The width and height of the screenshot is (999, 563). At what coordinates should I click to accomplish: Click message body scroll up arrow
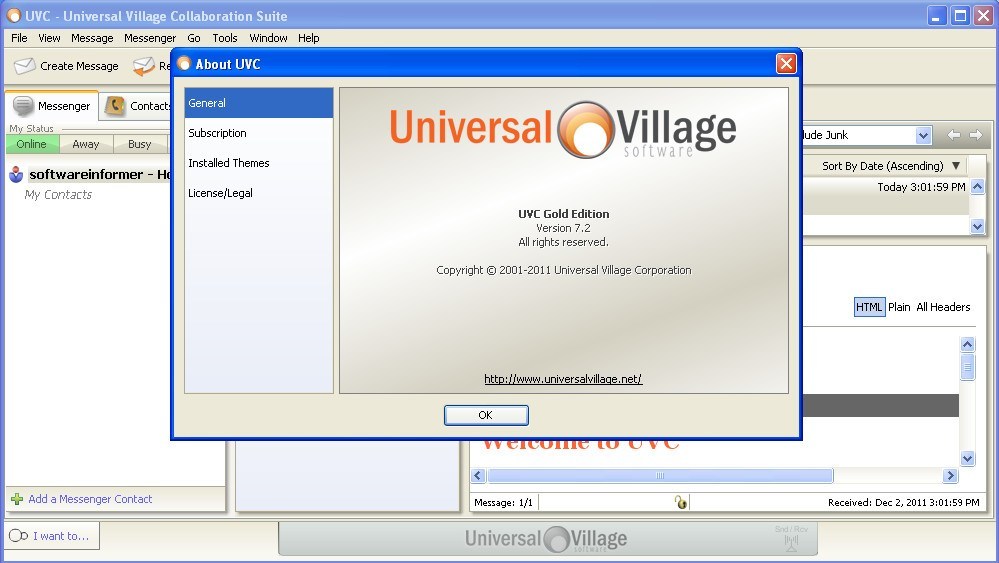coord(967,345)
